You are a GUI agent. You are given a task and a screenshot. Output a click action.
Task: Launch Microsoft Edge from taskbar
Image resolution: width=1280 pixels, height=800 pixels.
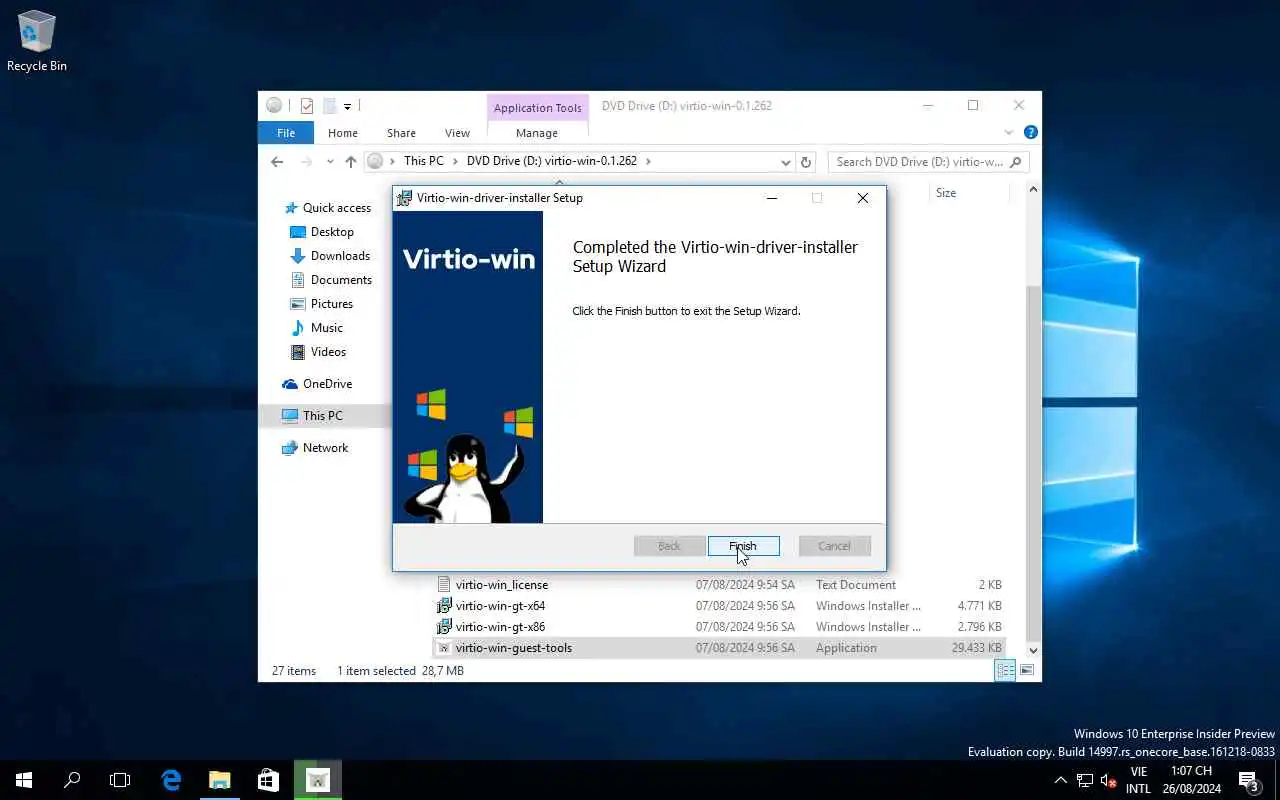pos(171,780)
